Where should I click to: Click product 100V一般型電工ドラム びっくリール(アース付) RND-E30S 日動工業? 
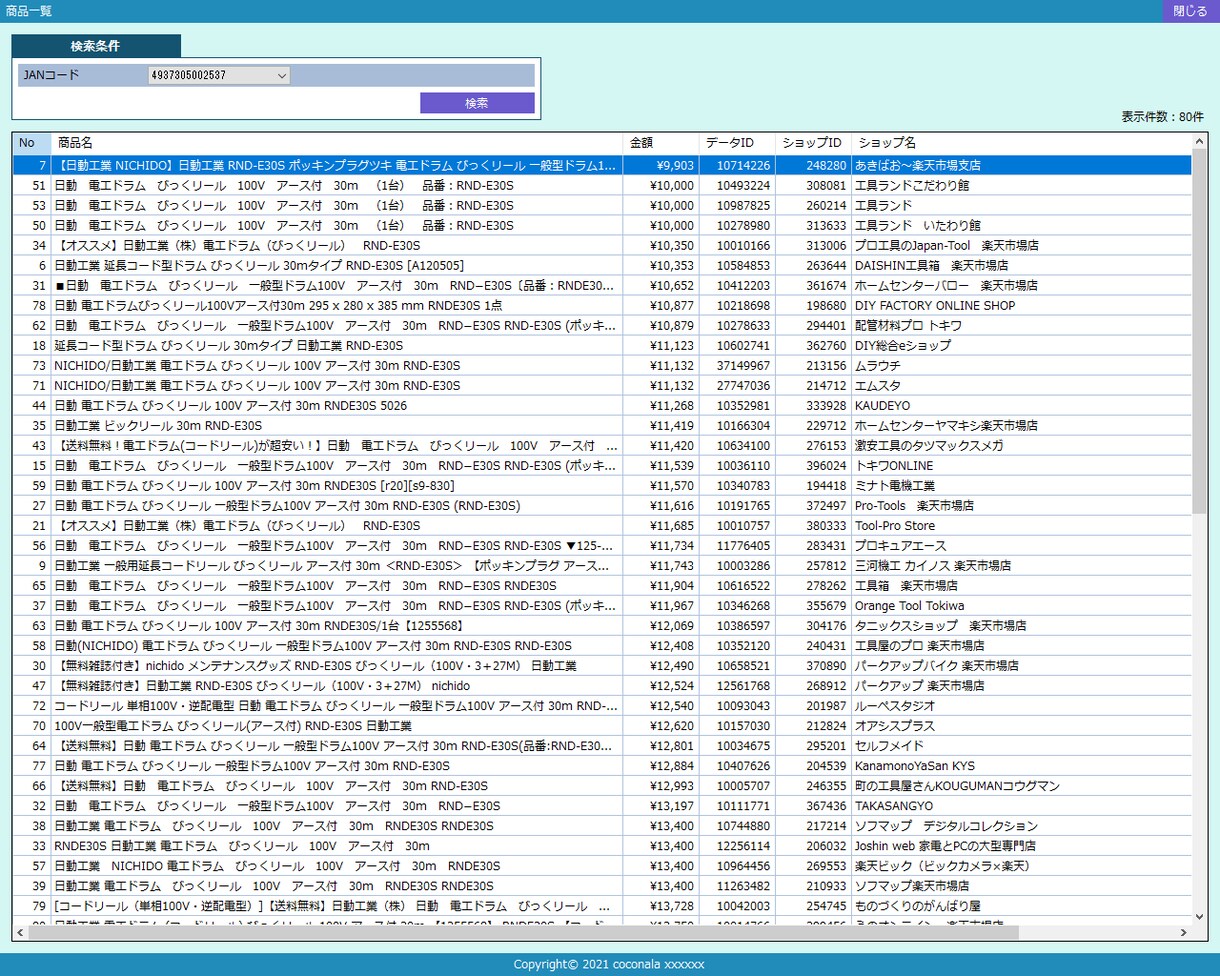(x=233, y=725)
